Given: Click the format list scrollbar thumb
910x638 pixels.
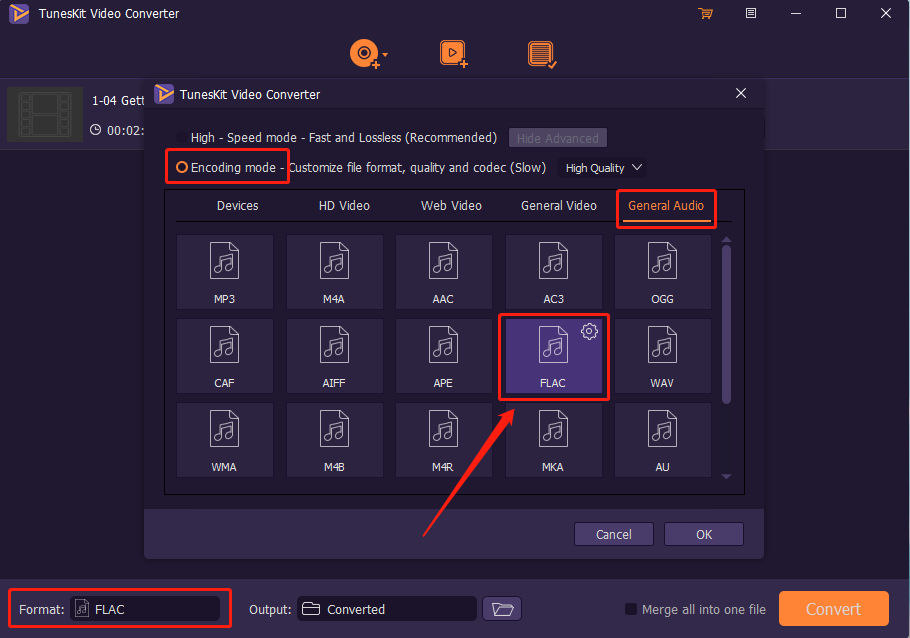Looking at the screenshot, I should pos(726,324).
